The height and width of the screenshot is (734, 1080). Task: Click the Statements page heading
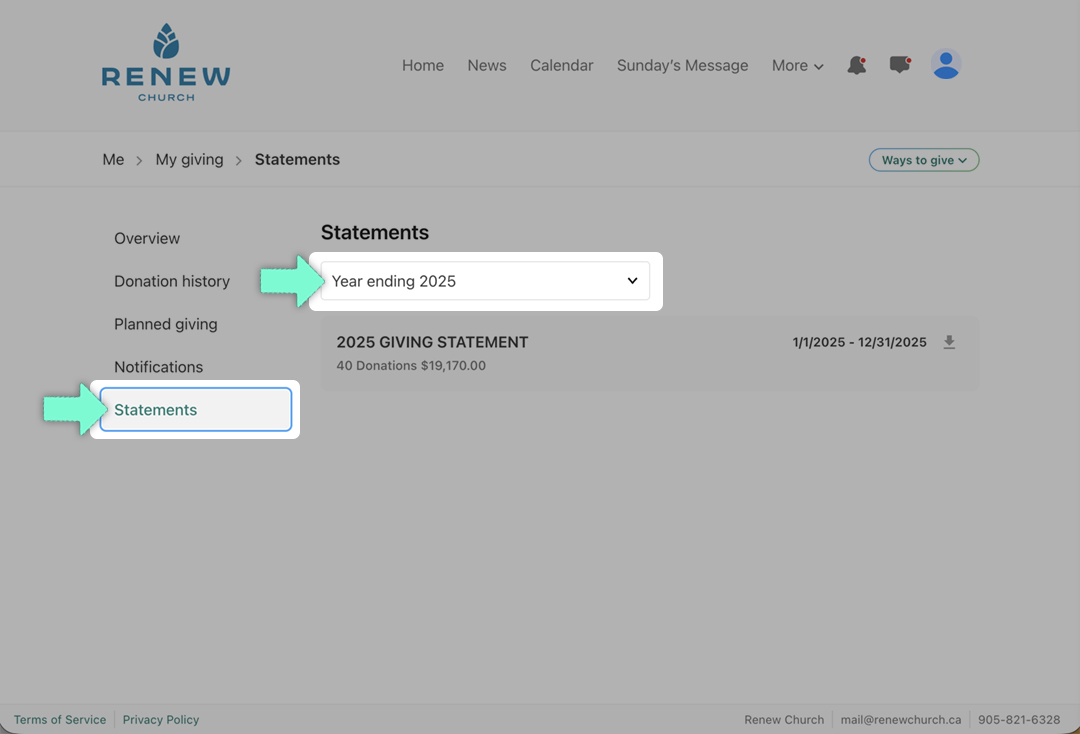click(x=375, y=233)
